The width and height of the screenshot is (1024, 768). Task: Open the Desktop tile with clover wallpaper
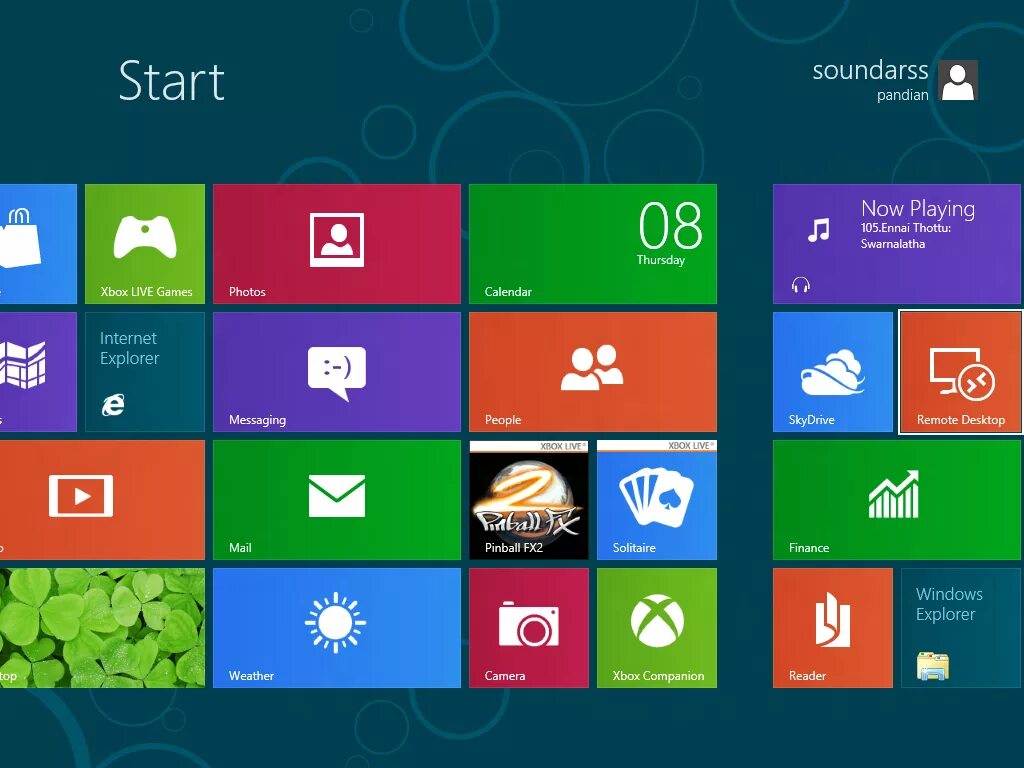[x=102, y=628]
